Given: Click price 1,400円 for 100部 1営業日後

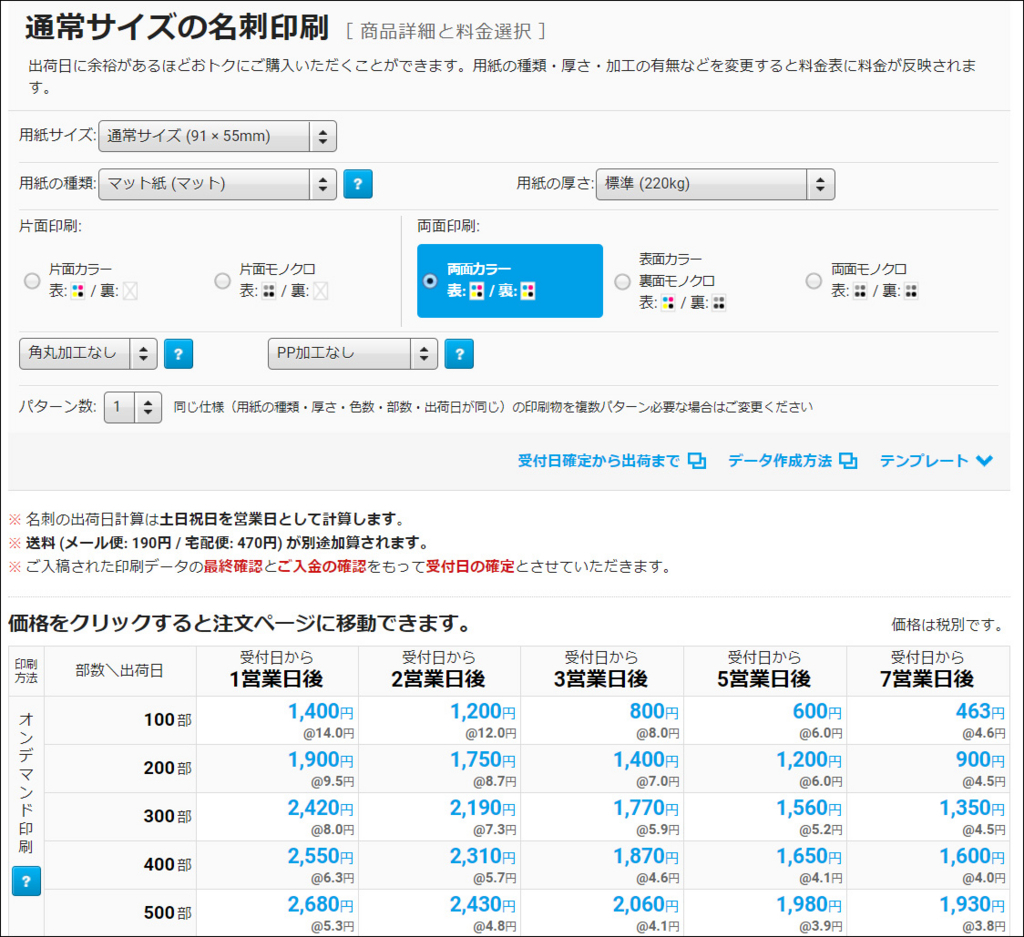Looking at the screenshot, I should coord(321,712).
